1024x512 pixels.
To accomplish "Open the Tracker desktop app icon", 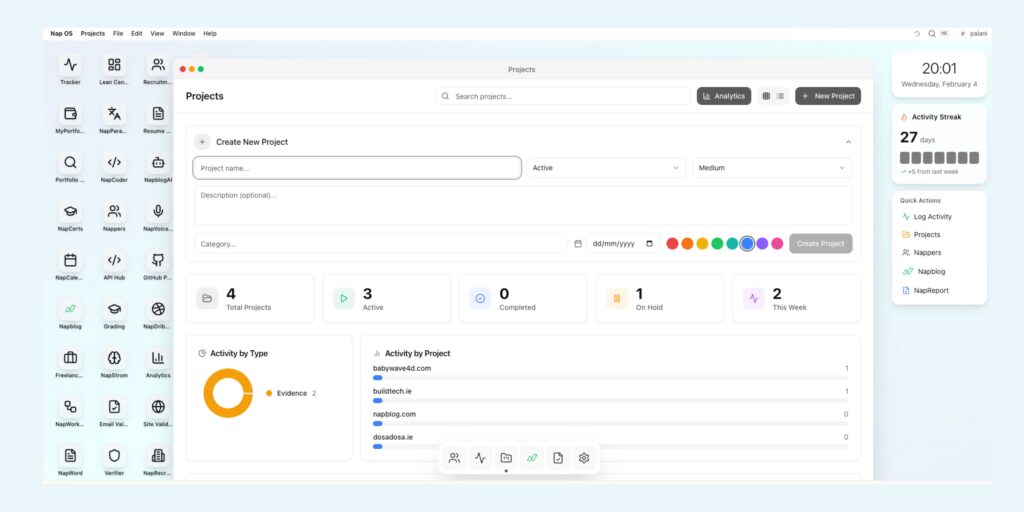I will click(x=71, y=65).
